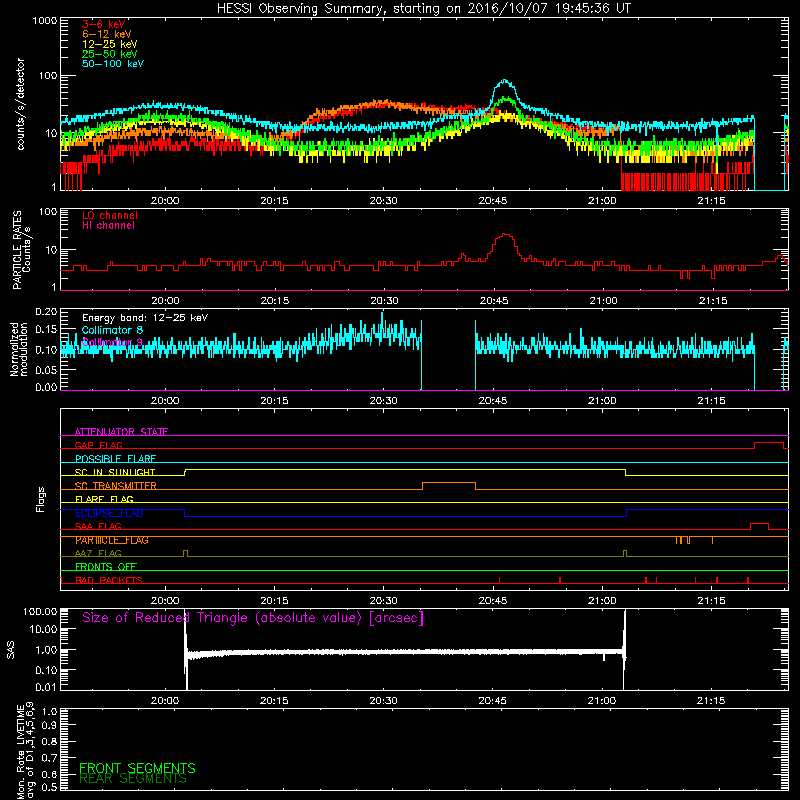This screenshot has width=800, height=800.
Task: Click the 0.01 tick on SAS axis
Action: point(46,687)
